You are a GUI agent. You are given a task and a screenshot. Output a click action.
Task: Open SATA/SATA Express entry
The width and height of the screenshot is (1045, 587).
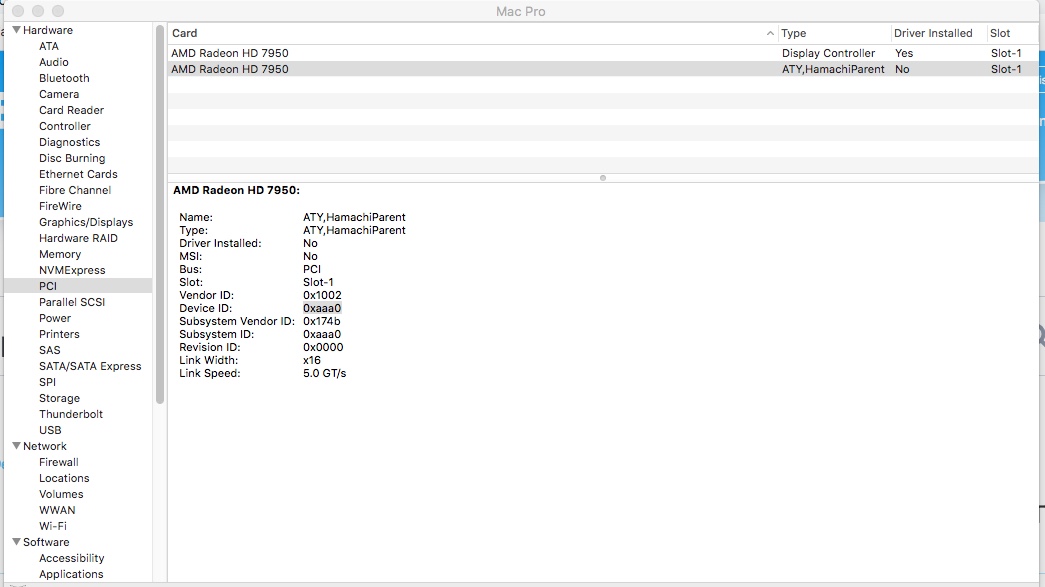(90, 366)
